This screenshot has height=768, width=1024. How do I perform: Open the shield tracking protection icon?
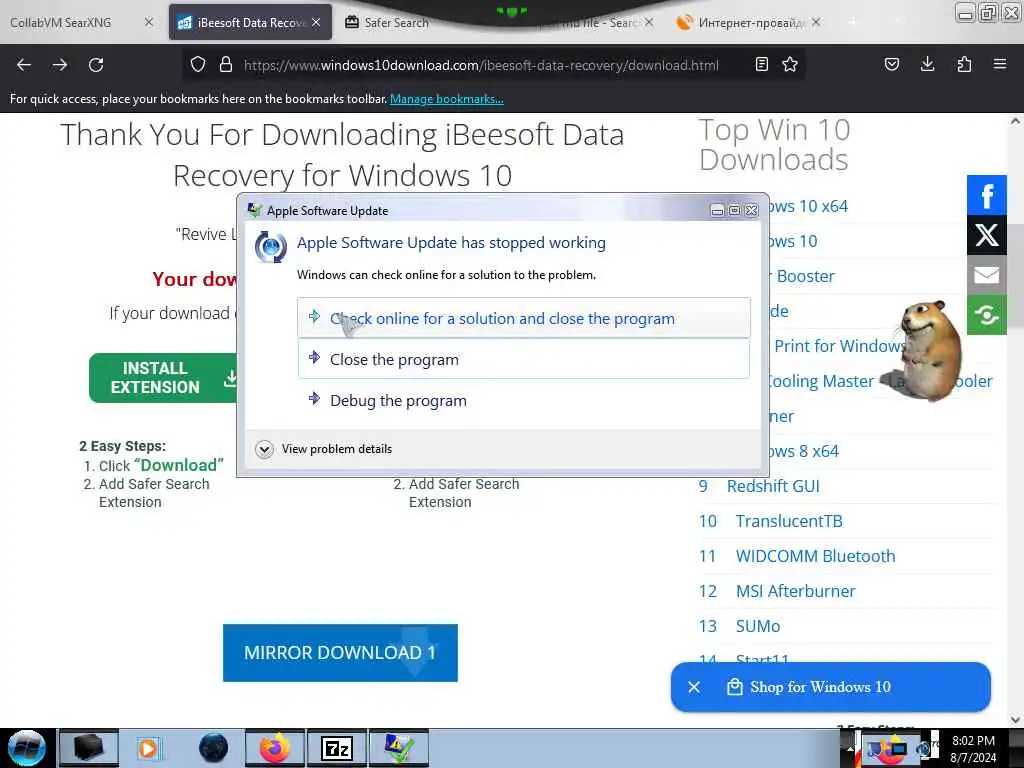pos(198,65)
